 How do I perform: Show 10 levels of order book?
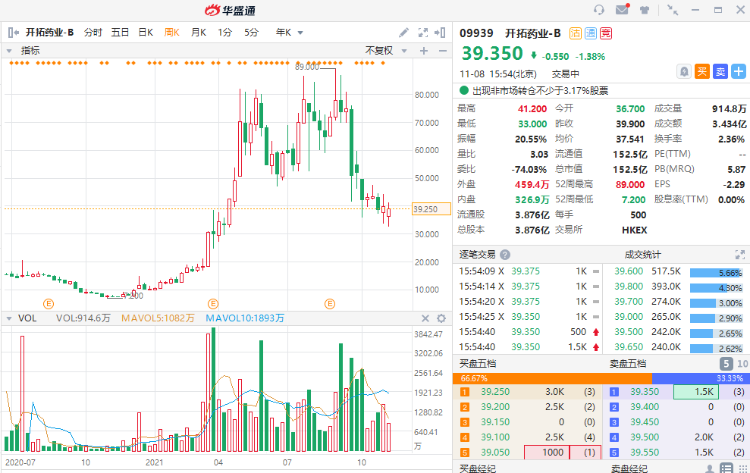coord(742,364)
